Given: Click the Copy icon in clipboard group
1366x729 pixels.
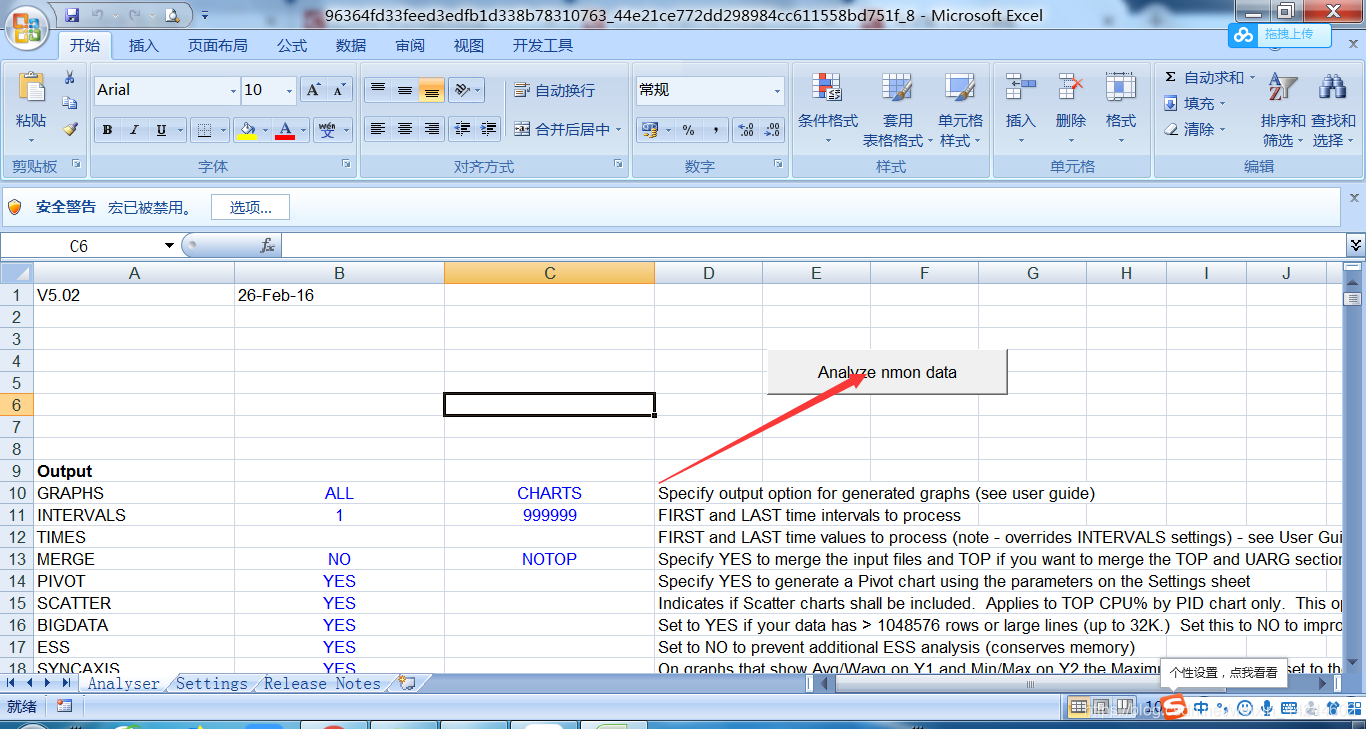Looking at the screenshot, I should click(70, 103).
